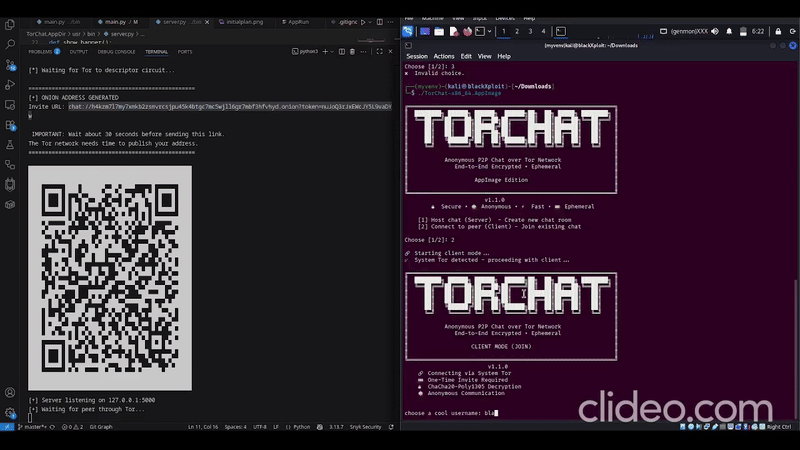Screen dimensions: 800x450
Task: Open the Search view in VS Code
Action: pyautogui.click(x=10, y=44)
